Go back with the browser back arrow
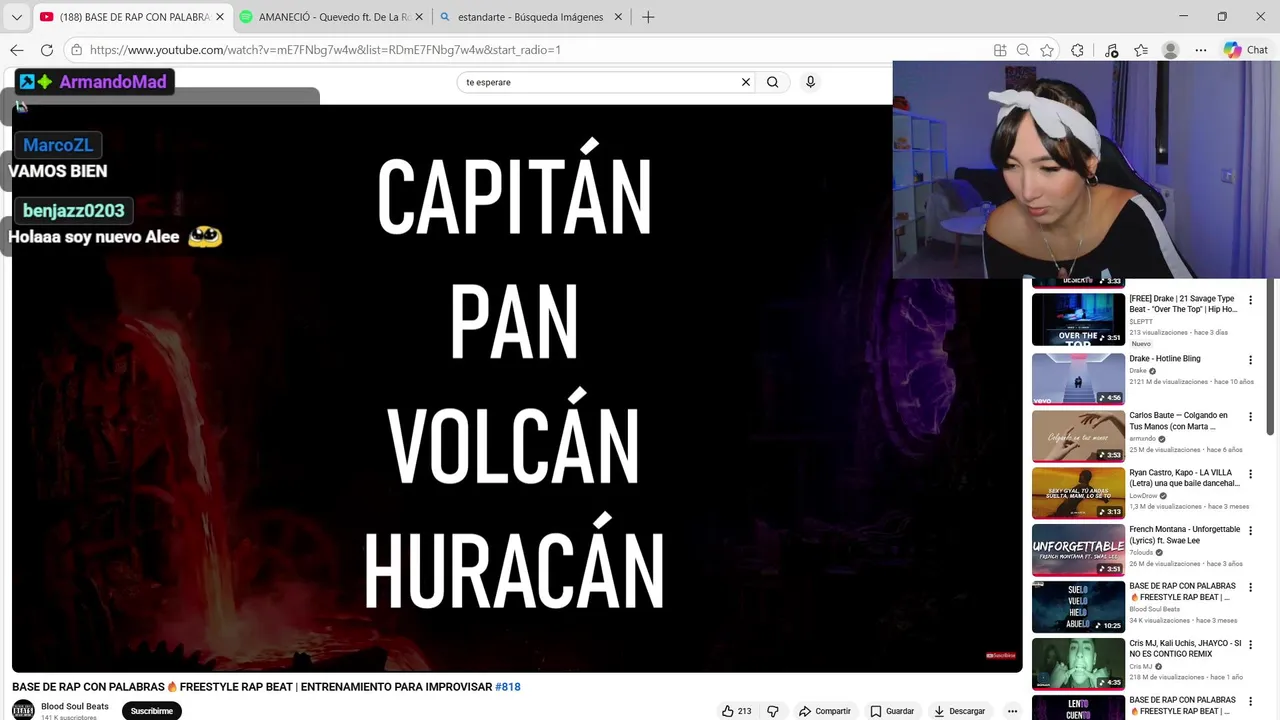 click(17, 50)
